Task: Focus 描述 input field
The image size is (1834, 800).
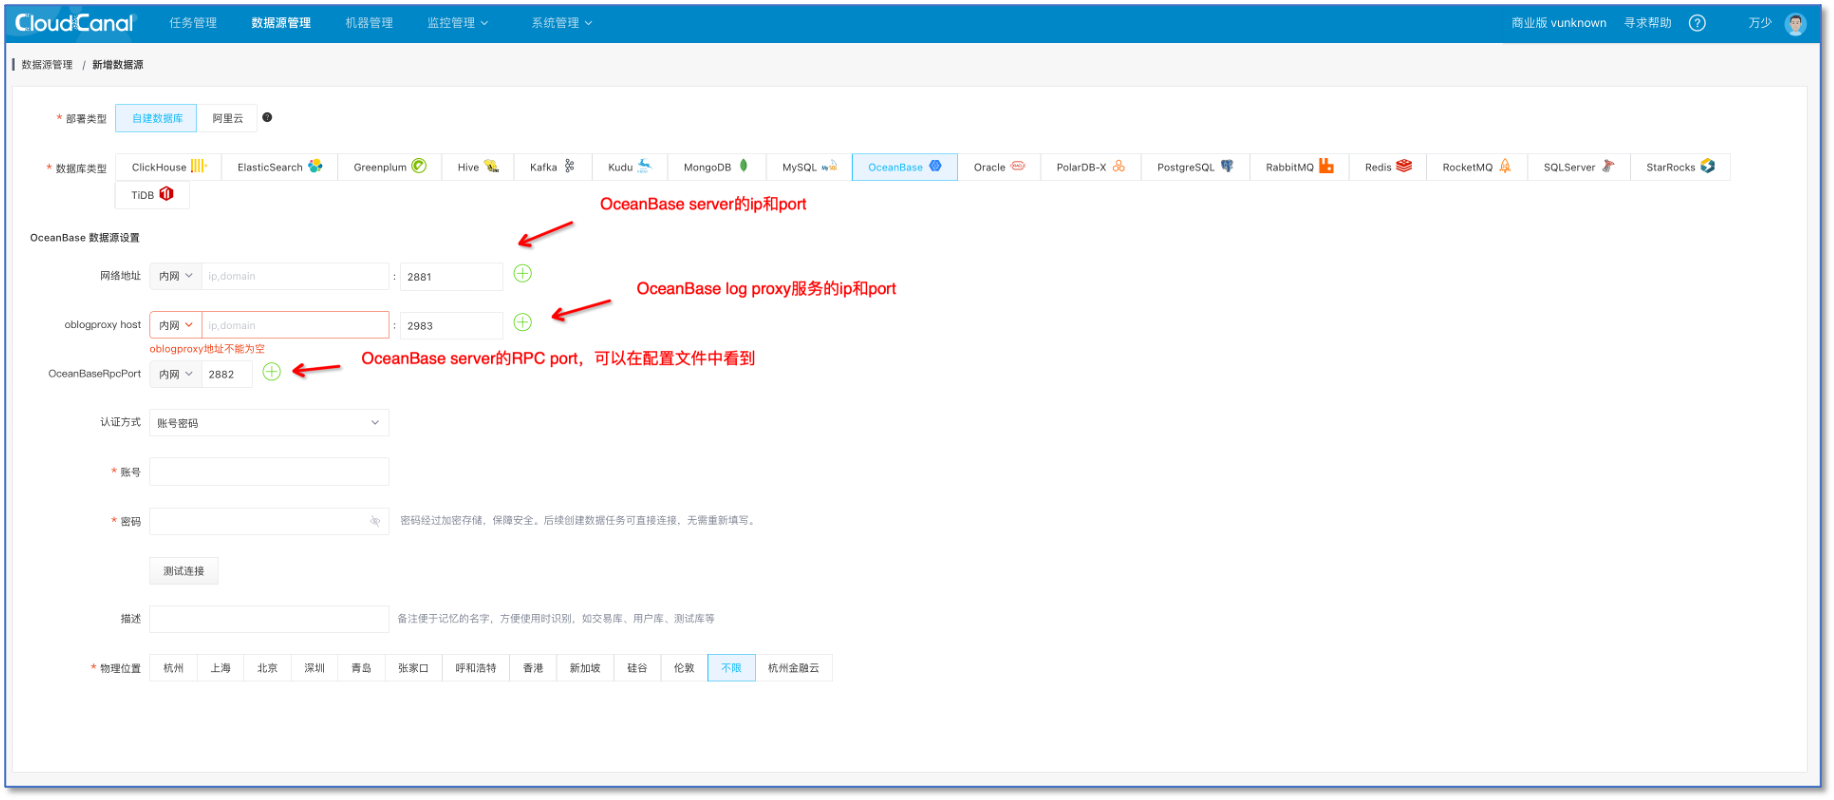Action: 269,619
